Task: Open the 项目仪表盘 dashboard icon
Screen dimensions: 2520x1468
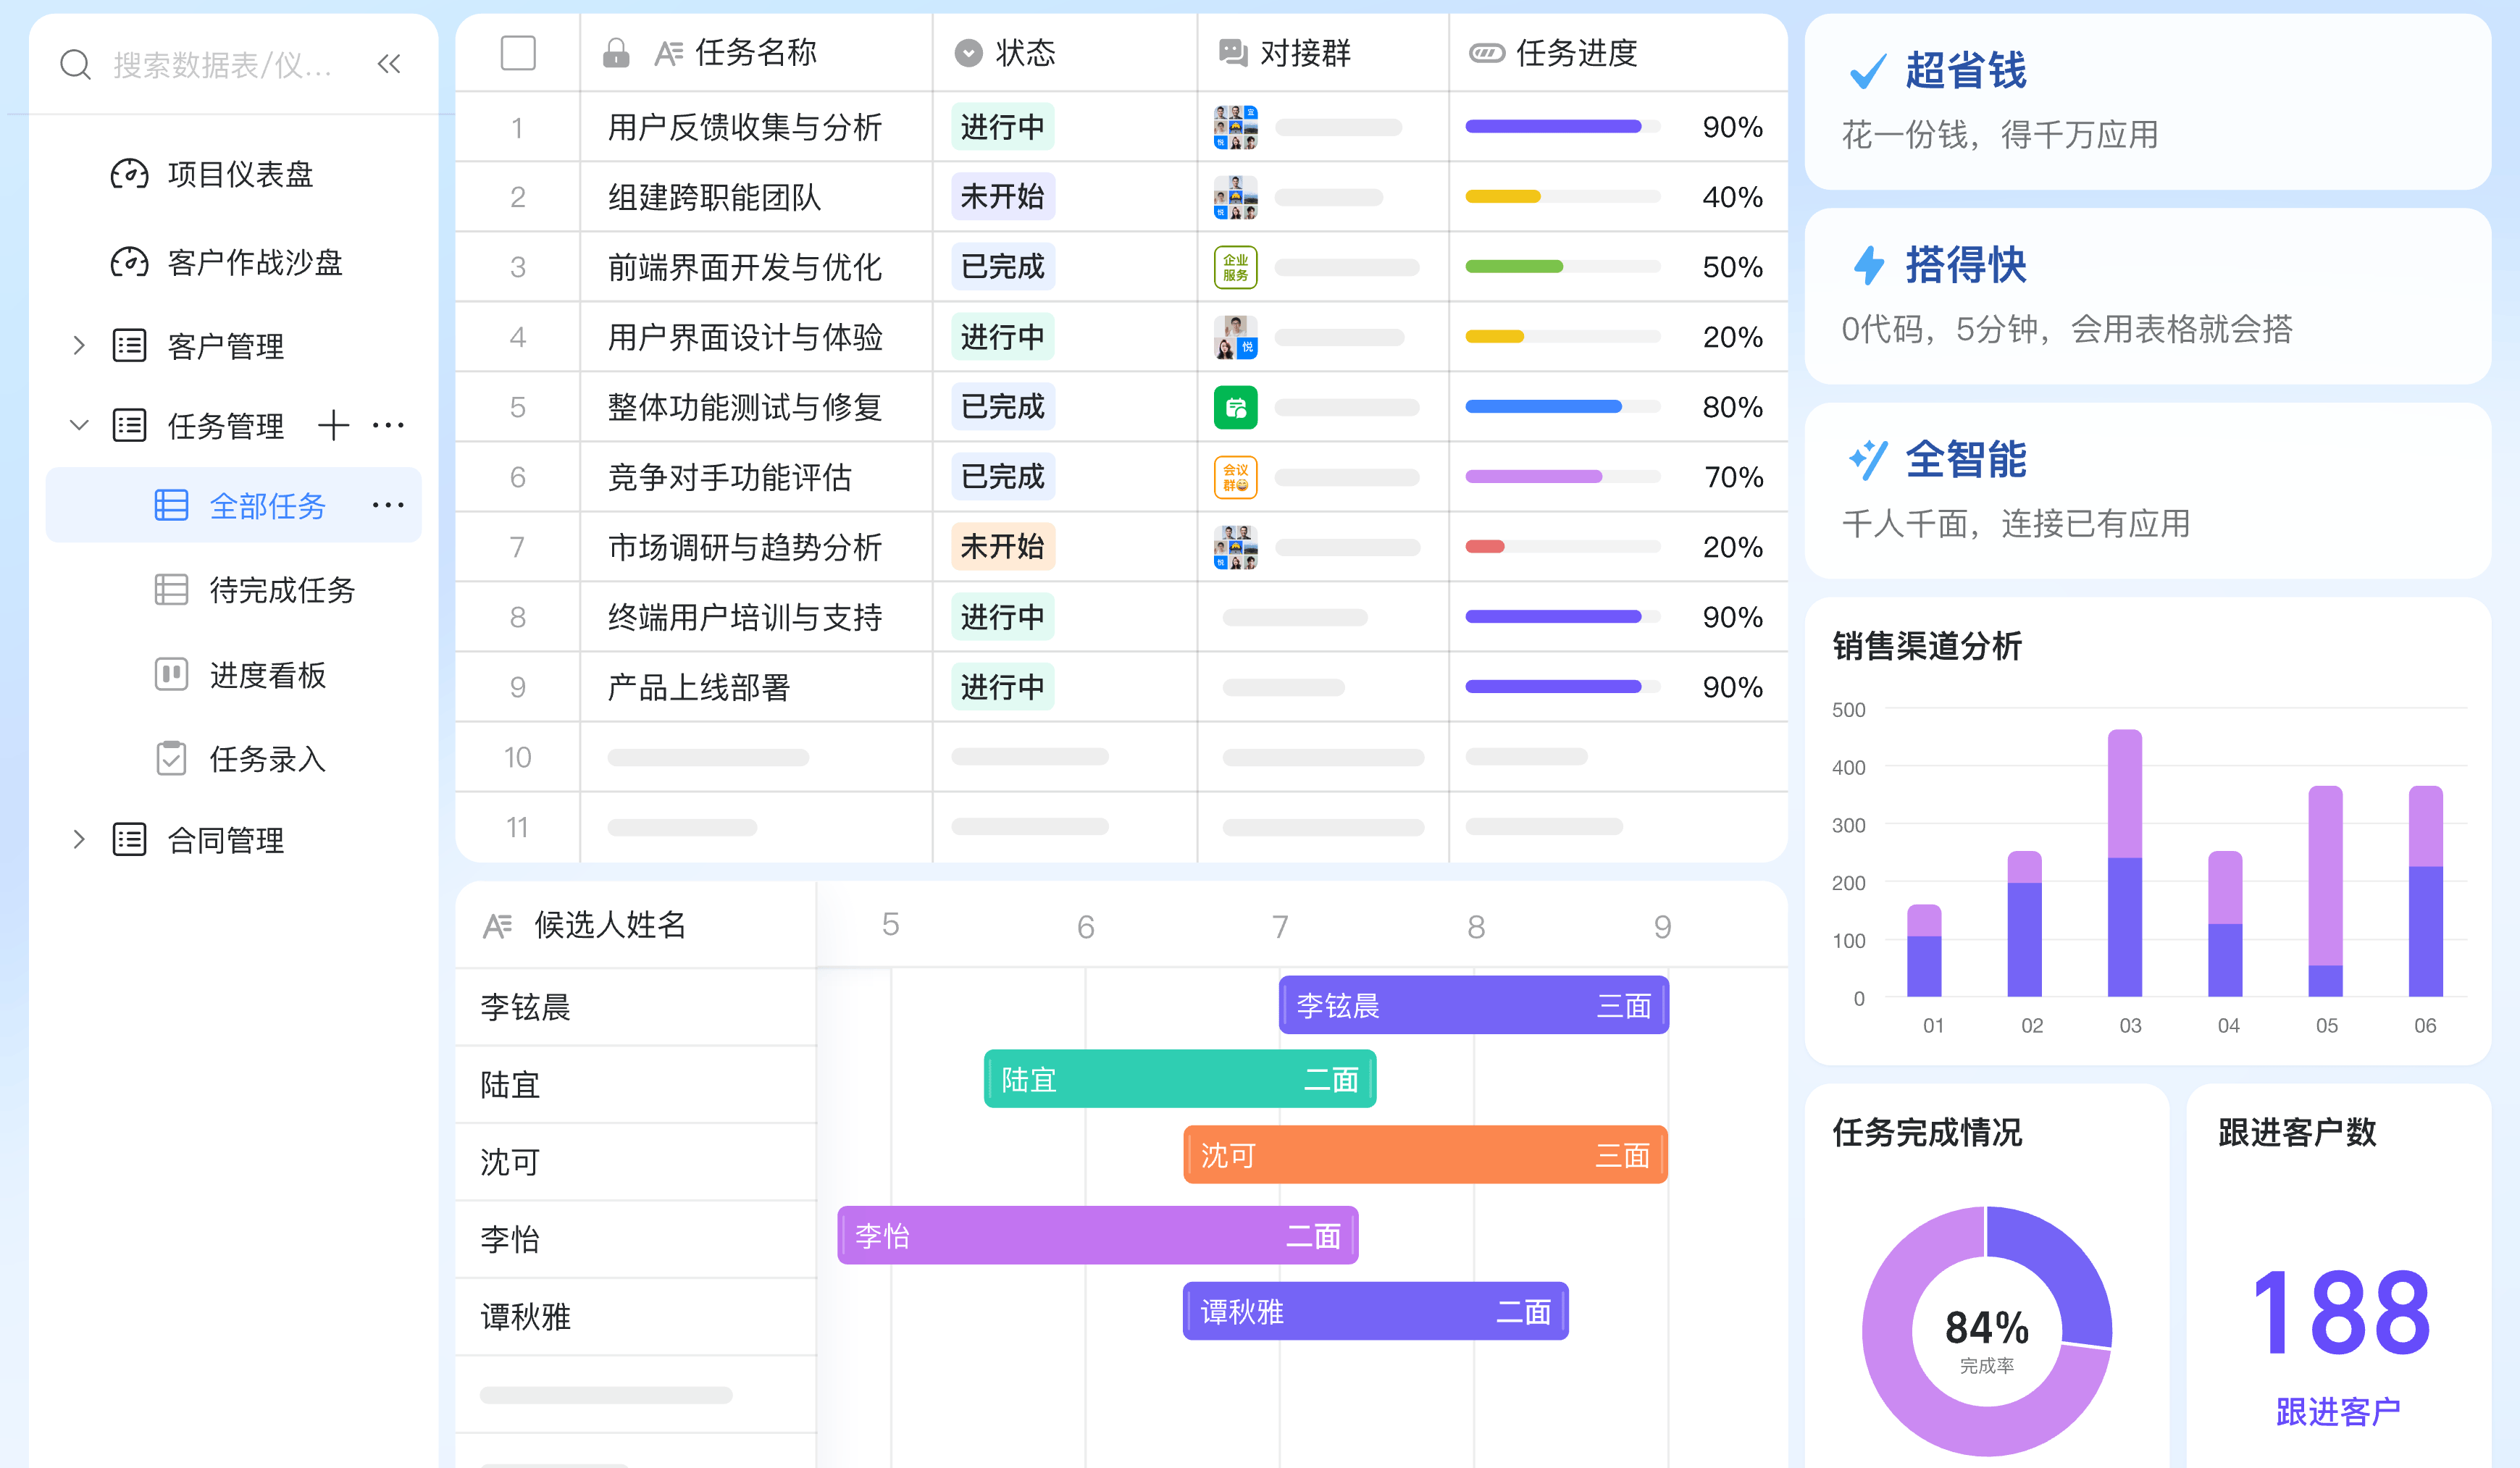Action: coord(129,175)
